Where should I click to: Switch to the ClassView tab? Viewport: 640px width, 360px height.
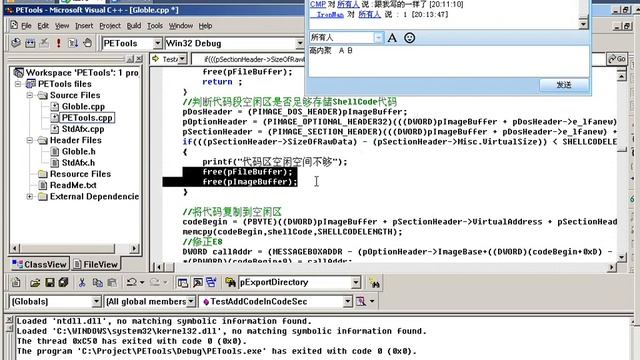coord(39,264)
